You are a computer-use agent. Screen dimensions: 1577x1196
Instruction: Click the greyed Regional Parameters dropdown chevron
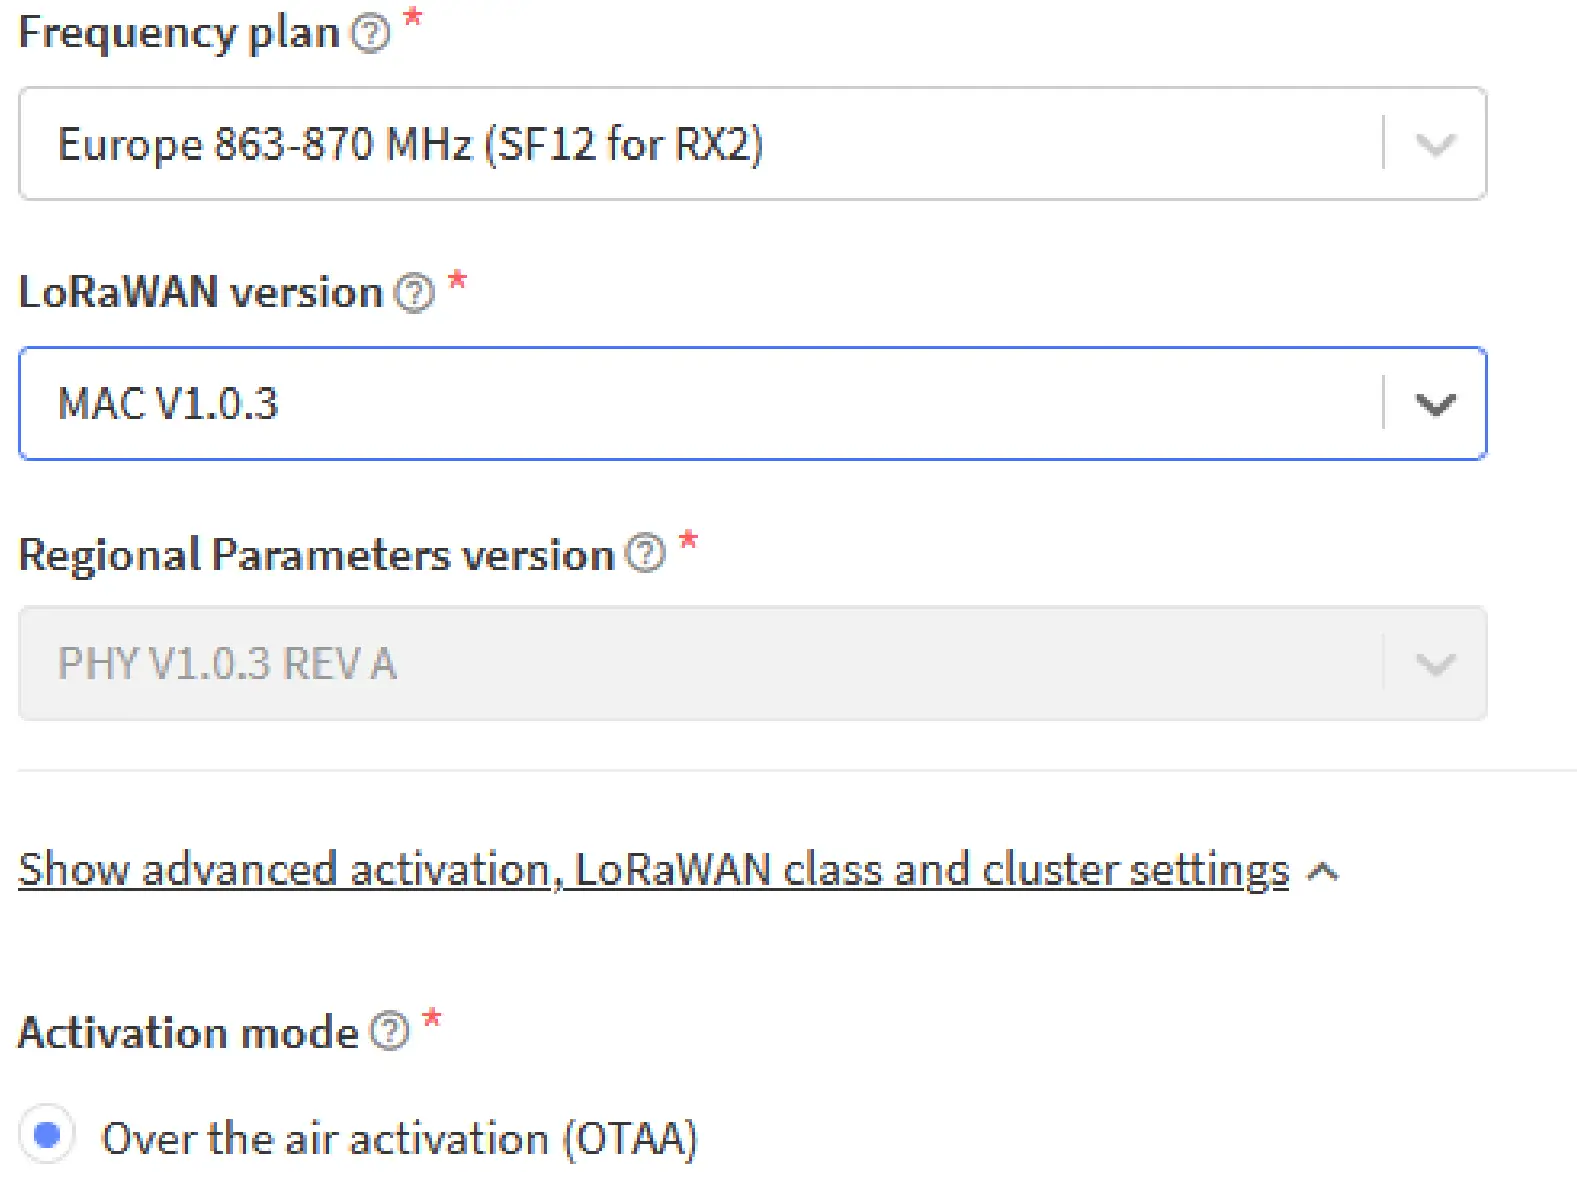pyautogui.click(x=1435, y=664)
